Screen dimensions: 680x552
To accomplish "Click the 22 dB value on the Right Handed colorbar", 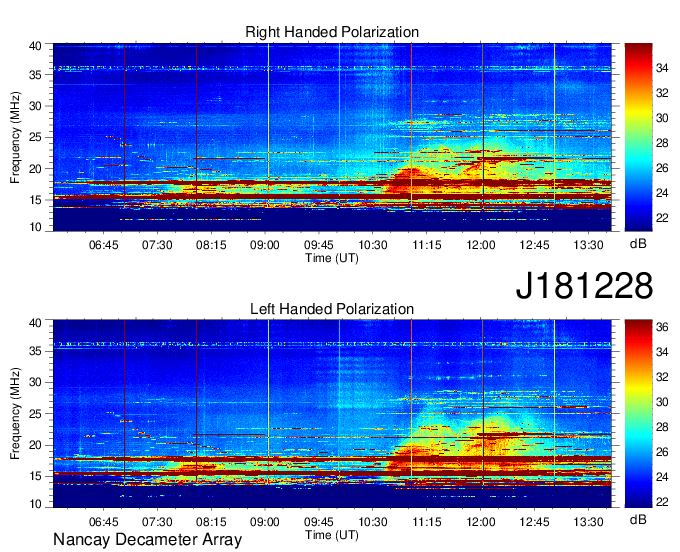I will (662, 218).
